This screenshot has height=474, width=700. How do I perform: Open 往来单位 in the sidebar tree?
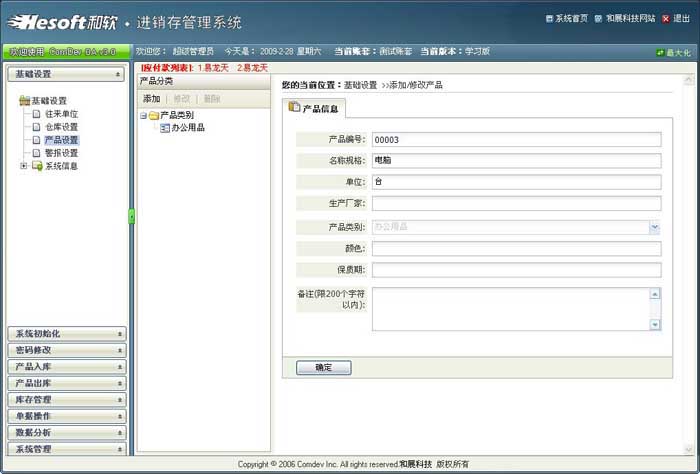(x=61, y=114)
